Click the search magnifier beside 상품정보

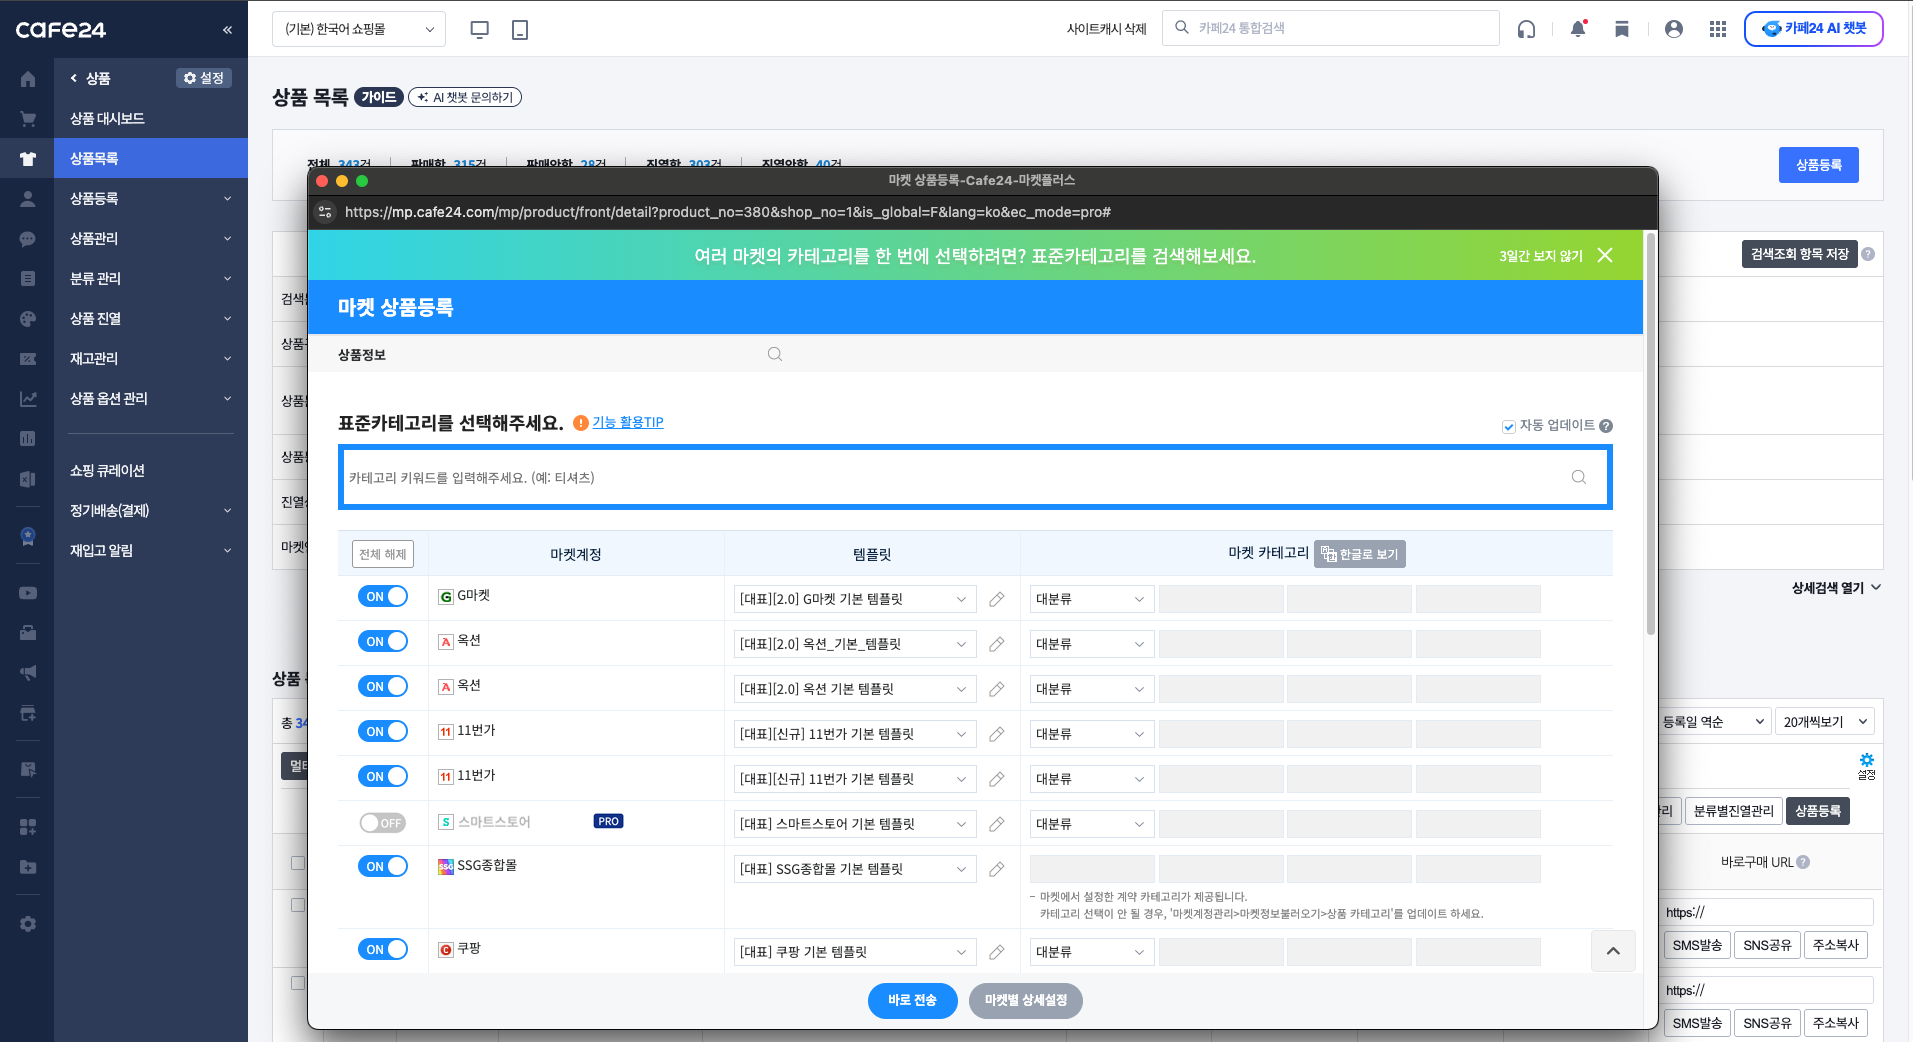[x=775, y=354]
